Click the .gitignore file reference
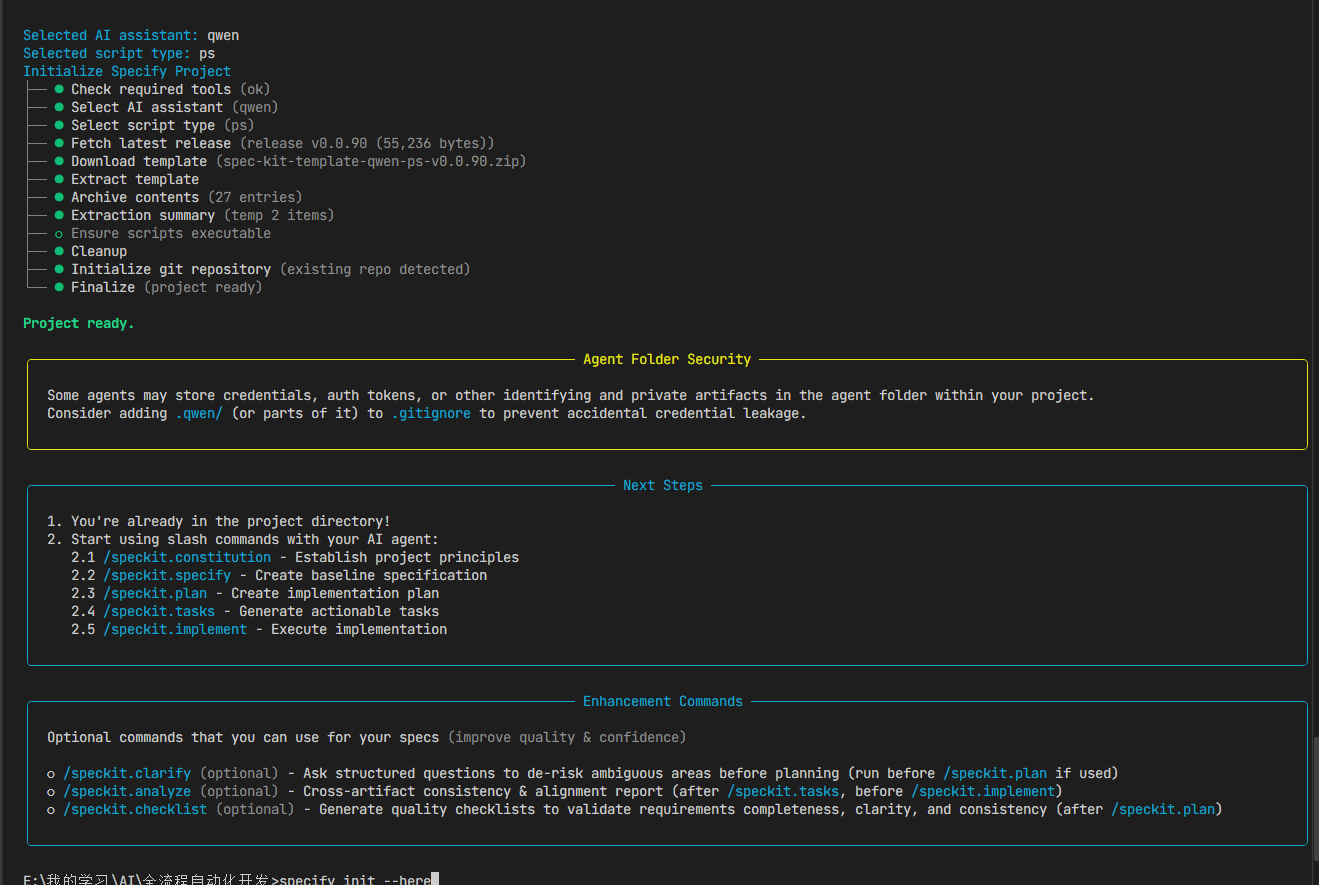Screen dimensions: 1319x885 pos(430,413)
